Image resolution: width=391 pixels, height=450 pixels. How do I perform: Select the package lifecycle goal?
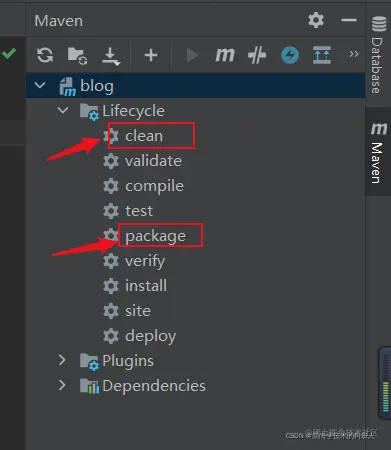(x=155, y=236)
